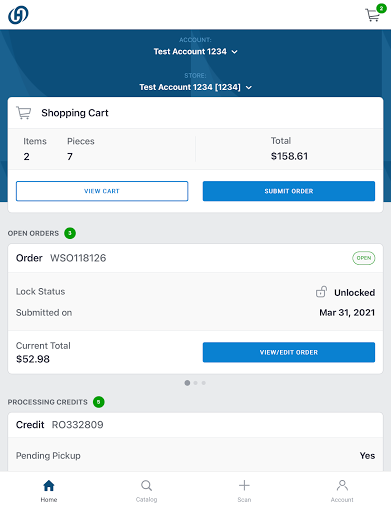
Task: Click the Shopping Cart card icon
Action: pos(24,113)
